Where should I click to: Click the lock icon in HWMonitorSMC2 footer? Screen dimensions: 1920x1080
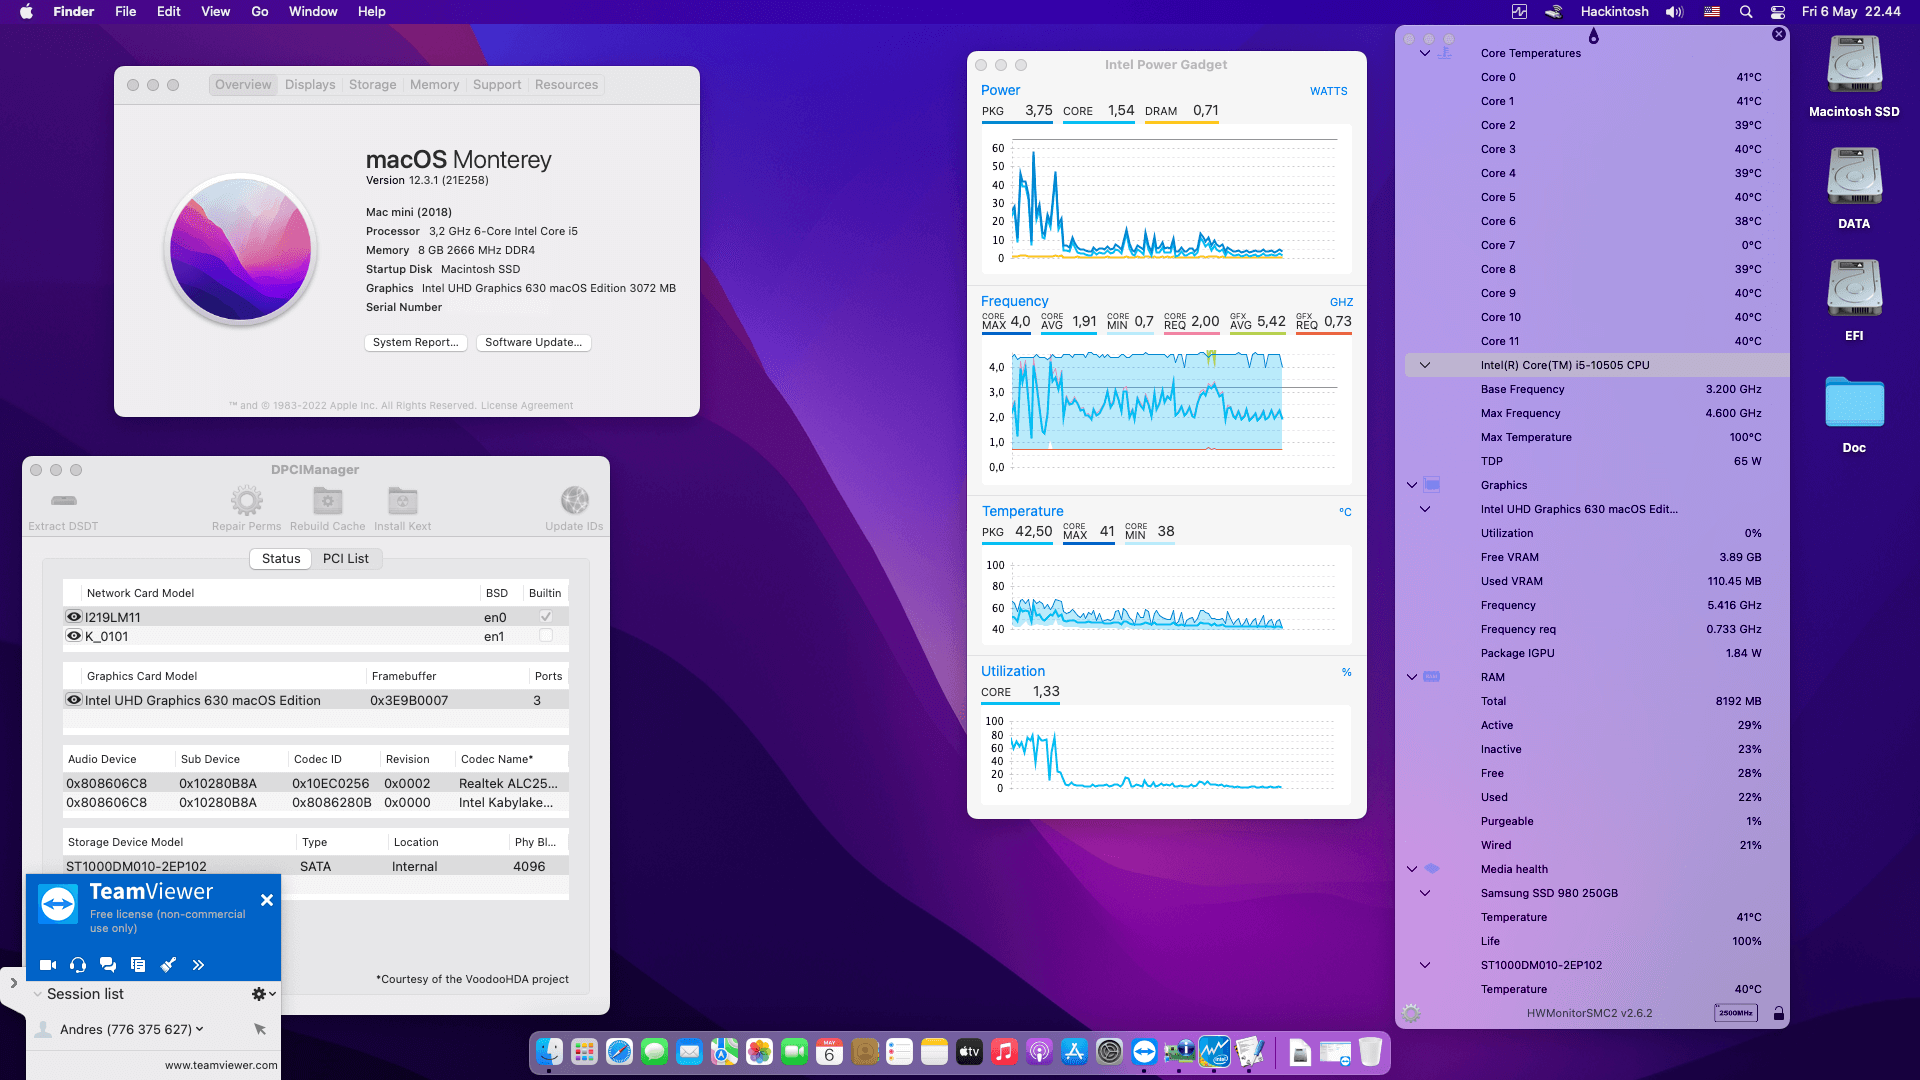pos(1779,1013)
